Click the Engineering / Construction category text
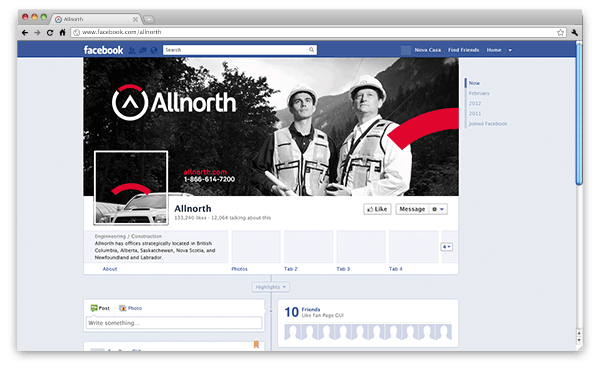This screenshot has height=370, width=600. point(128,236)
